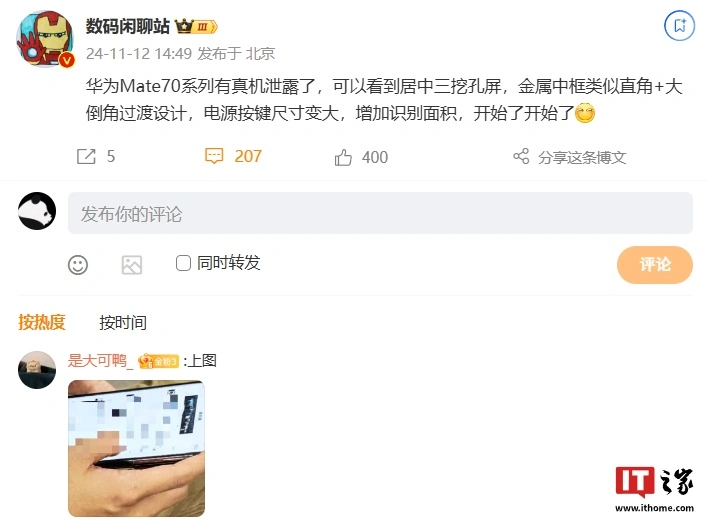Open commenter 是大可鸭_ username link
This screenshot has height=523, width=709.
[x=100, y=361]
